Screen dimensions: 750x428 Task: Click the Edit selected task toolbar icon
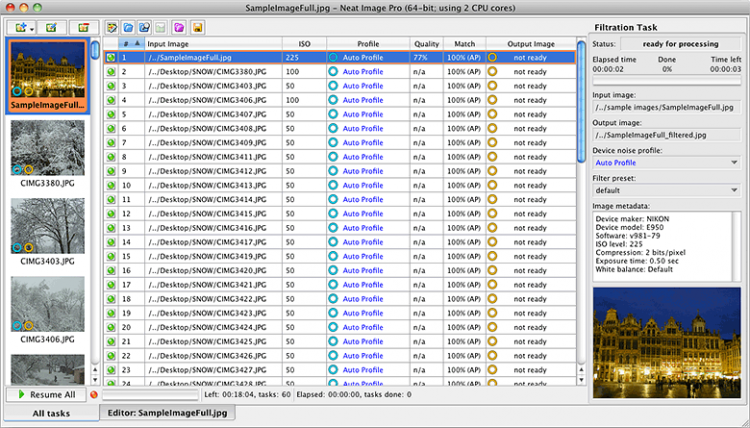52,28
